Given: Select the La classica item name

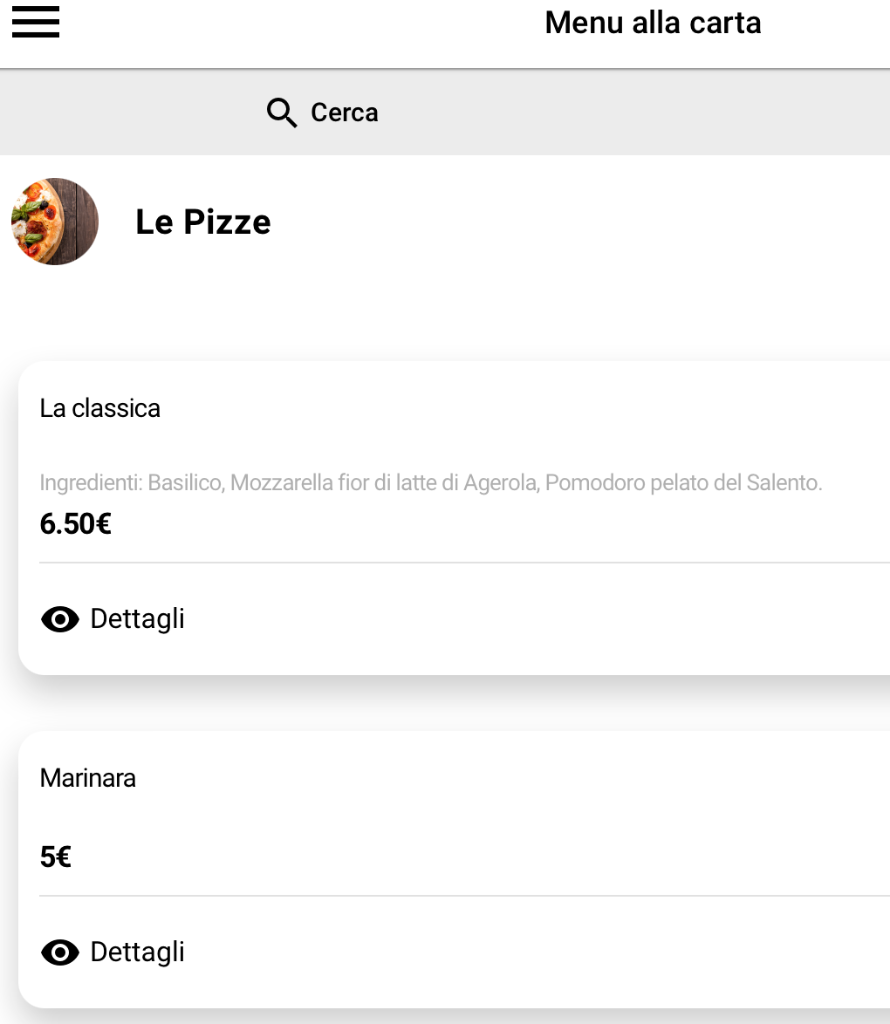Looking at the screenshot, I should pos(100,408).
